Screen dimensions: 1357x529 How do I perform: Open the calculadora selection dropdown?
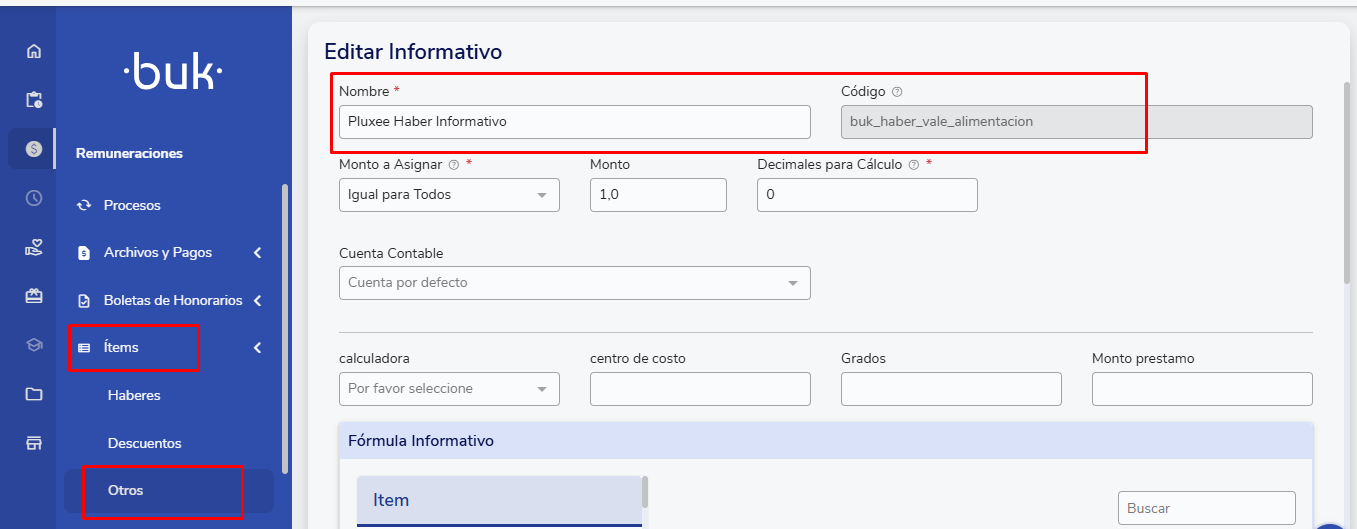point(449,389)
